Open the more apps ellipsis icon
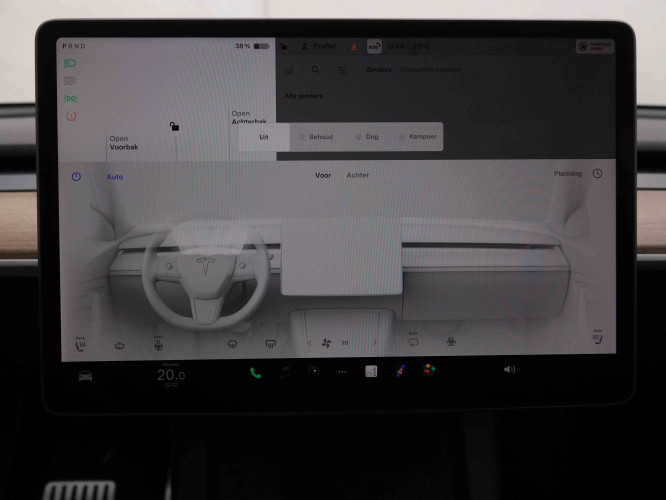The height and width of the screenshot is (500, 666). point(342,371)
